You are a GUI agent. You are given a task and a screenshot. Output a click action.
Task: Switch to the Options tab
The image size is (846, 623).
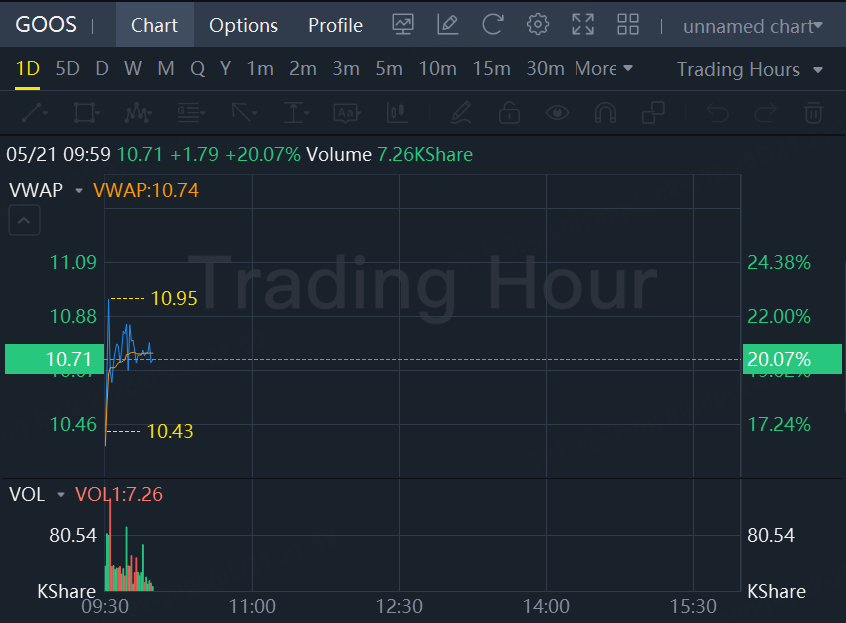coord(243,25)
